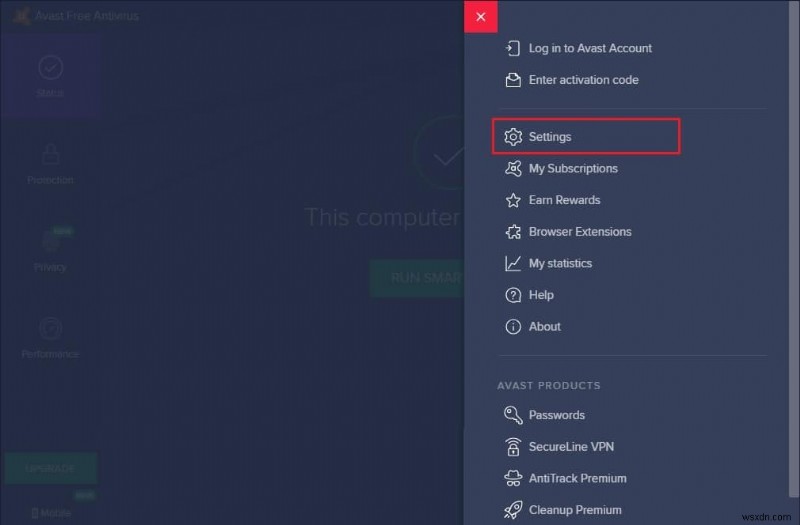Click the Passwords key icon
The image size is (800, 525).
pyautogui.click(x=513, y=415)
